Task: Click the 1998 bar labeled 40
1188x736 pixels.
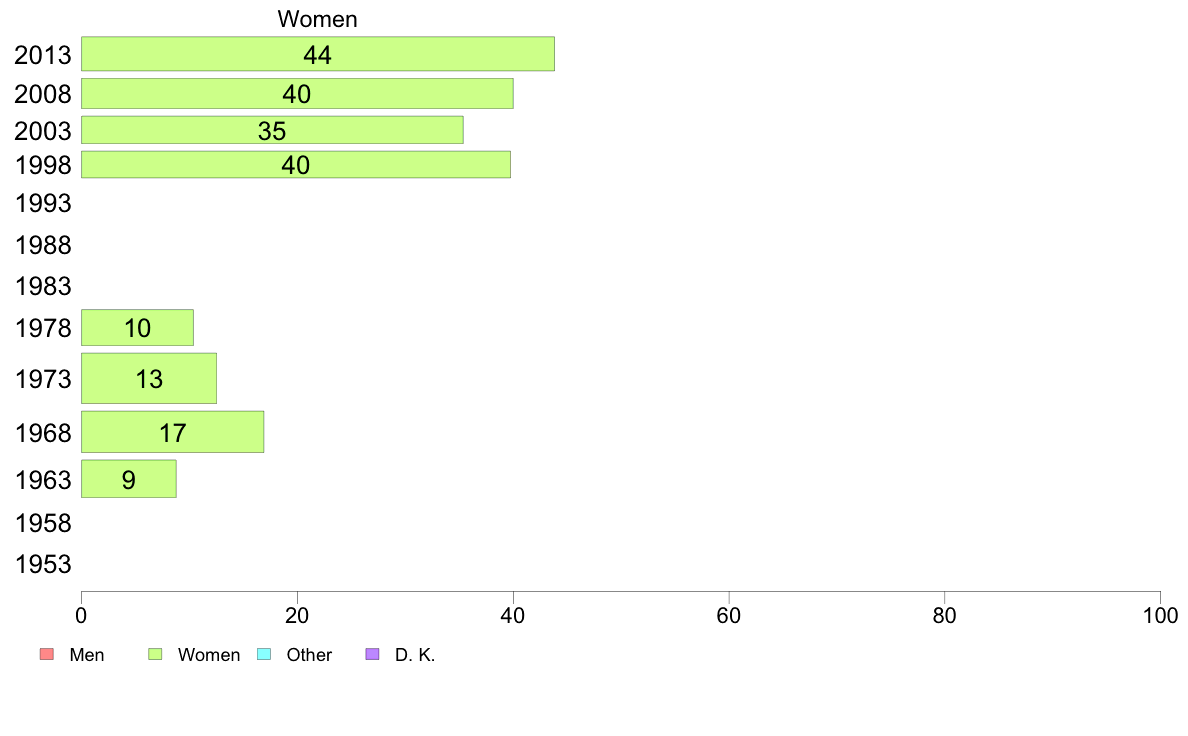Action: click(x=296, y=164)
